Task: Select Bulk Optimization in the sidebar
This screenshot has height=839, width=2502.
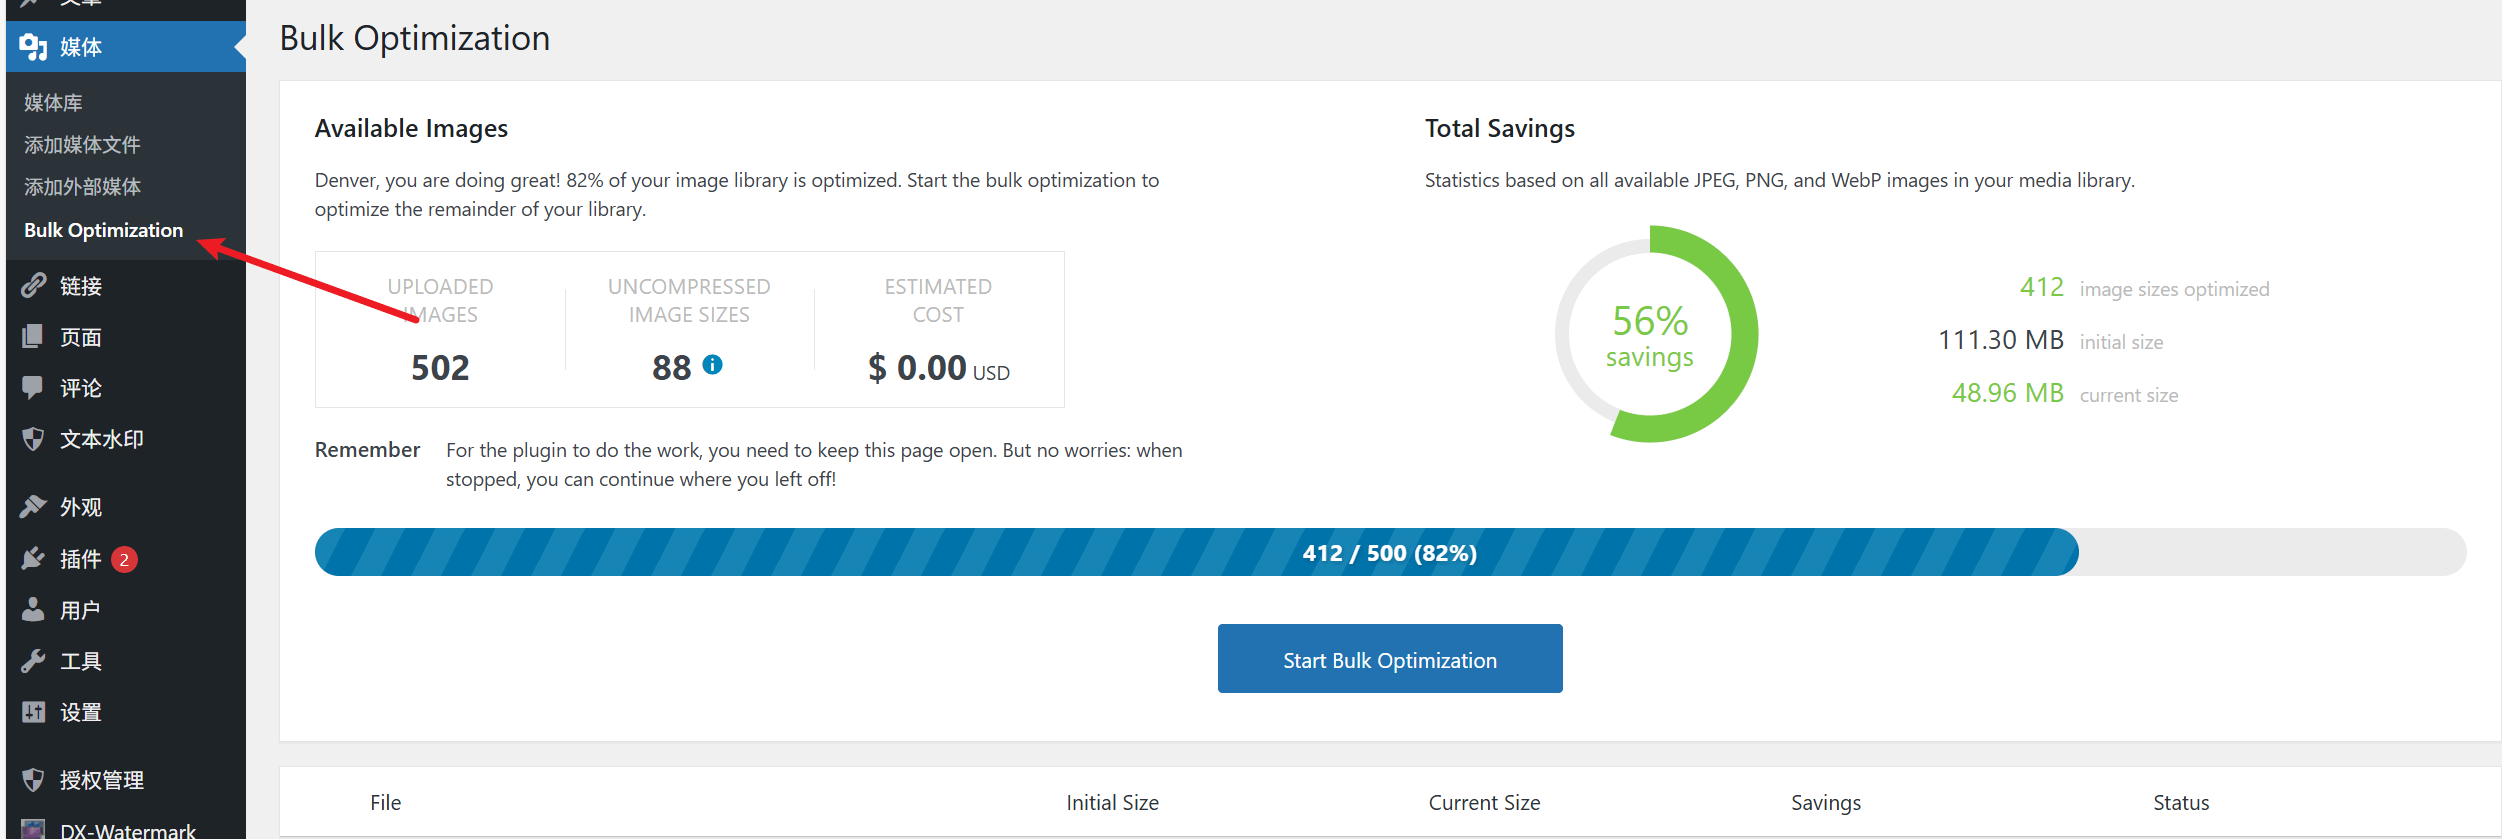Action: pos(103,230)
